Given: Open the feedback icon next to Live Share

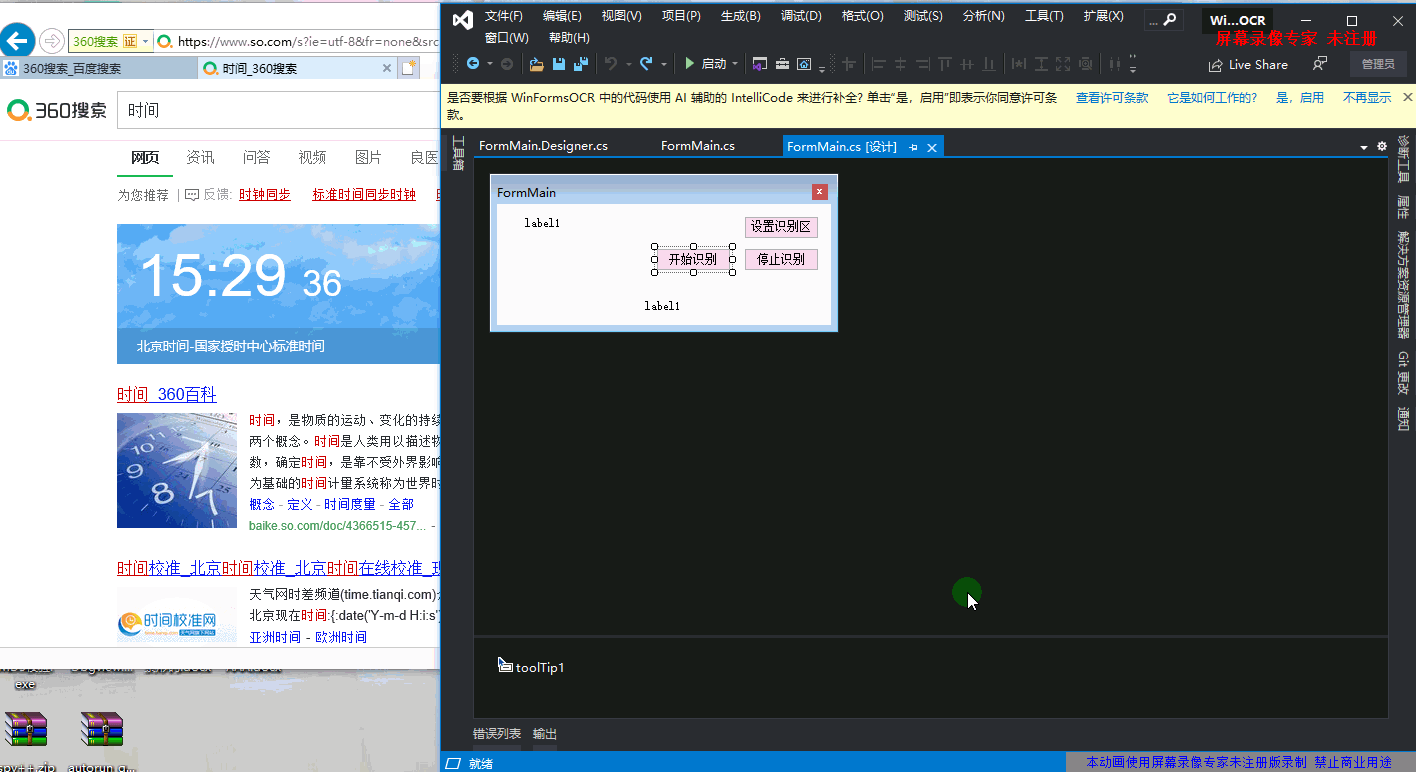Looking at the screenshot, I should pos(1320,64).
